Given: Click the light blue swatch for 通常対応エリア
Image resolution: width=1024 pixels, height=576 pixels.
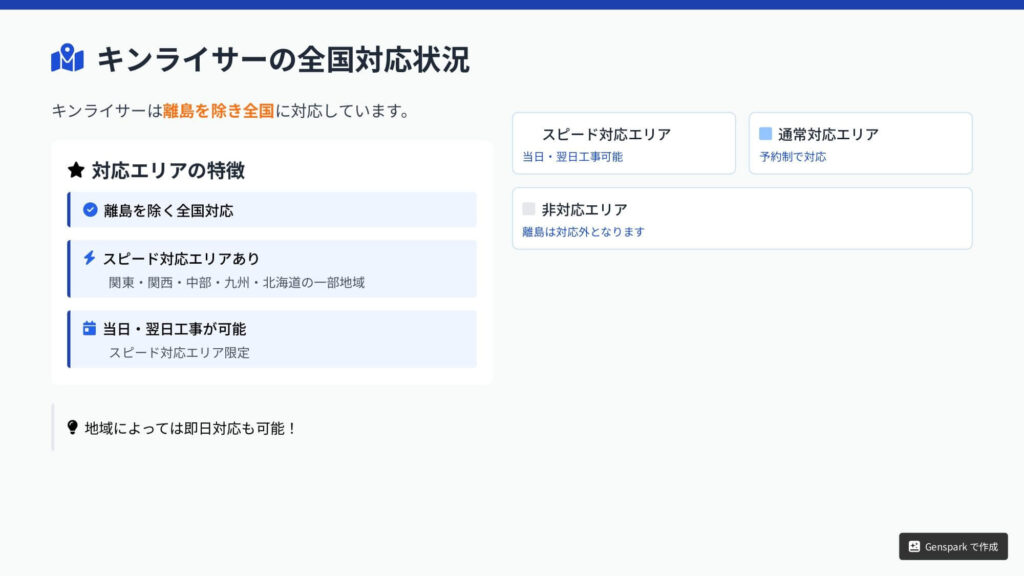Looking at the screenshot, I should click(x=765, y=134).
